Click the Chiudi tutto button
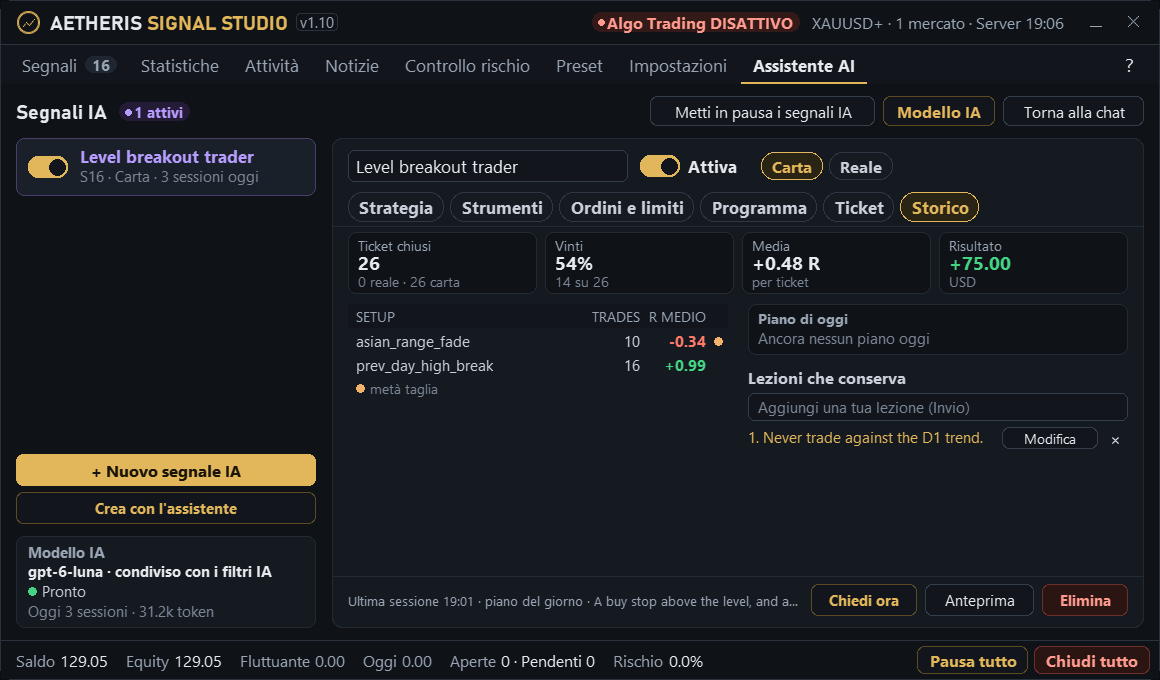This screenshot has height=680, width=1160. click(1091, 661)
